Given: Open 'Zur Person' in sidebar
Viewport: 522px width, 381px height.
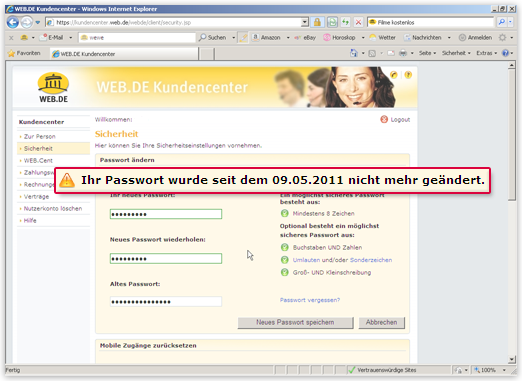Looking at the screenshot, I should pyautogui.click(x=39, y=137).
